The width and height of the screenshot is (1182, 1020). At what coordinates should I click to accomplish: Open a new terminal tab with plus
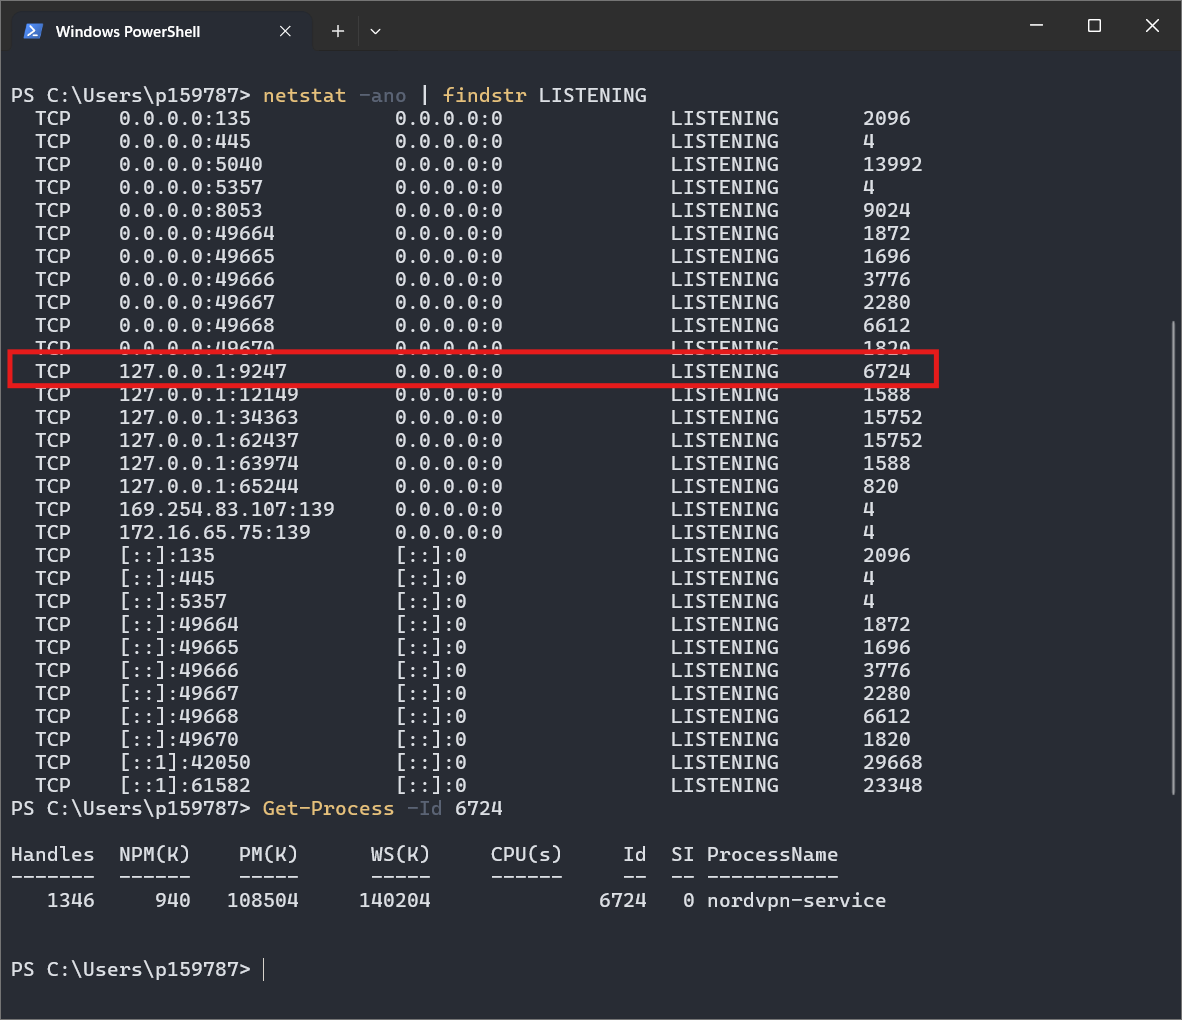pos(338,31)
